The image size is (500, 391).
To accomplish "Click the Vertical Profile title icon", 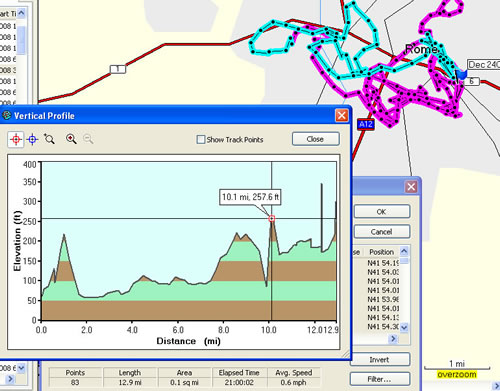I will pos(7,116).
